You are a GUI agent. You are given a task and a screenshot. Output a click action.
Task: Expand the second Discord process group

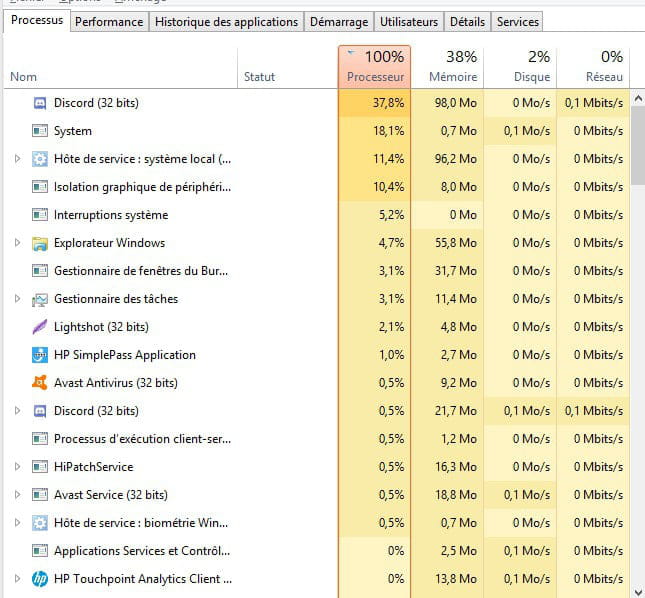coord(17,411)
